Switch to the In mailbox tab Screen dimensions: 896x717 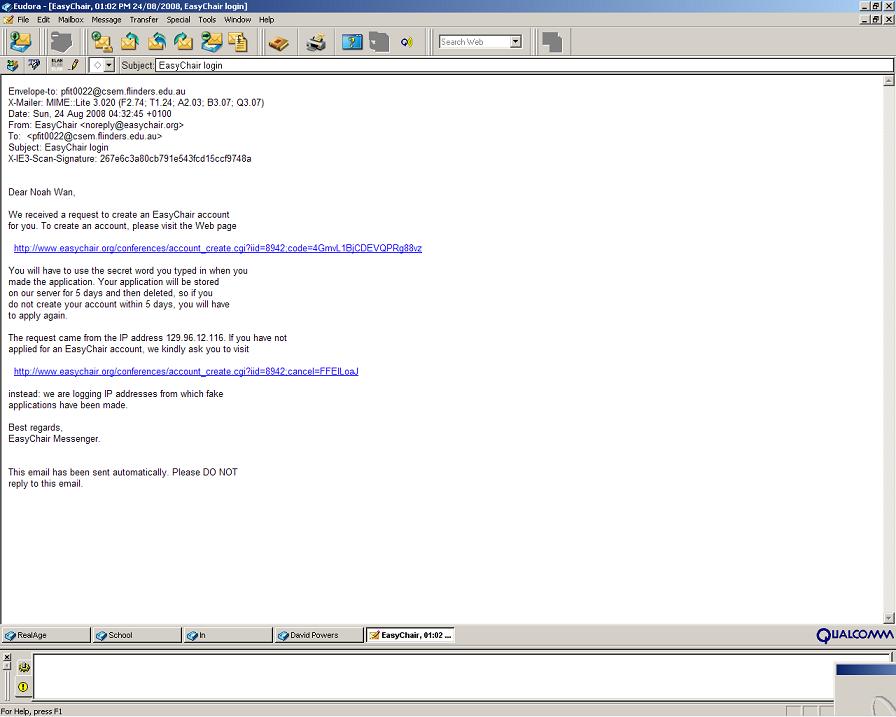coord(228,635)
